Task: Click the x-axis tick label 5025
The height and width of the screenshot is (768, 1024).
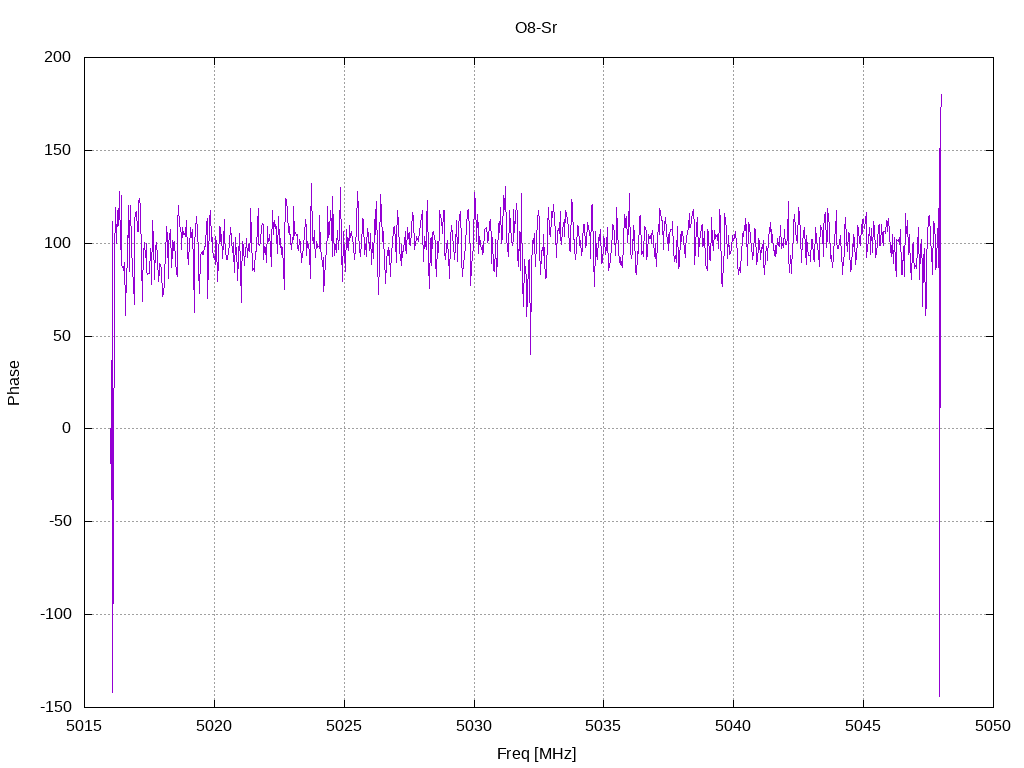Action: click(344, 726)
